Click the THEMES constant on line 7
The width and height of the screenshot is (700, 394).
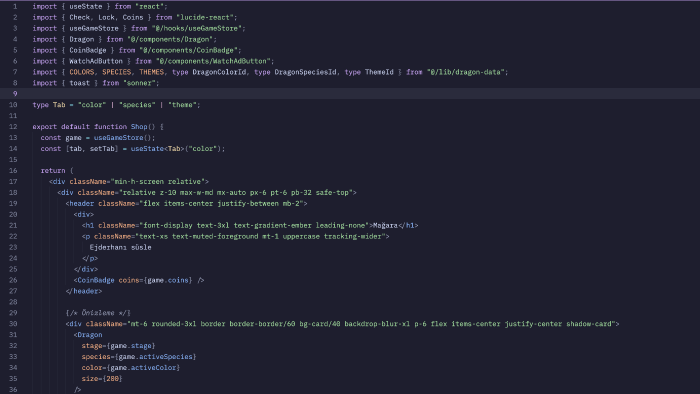click(151, 72)
